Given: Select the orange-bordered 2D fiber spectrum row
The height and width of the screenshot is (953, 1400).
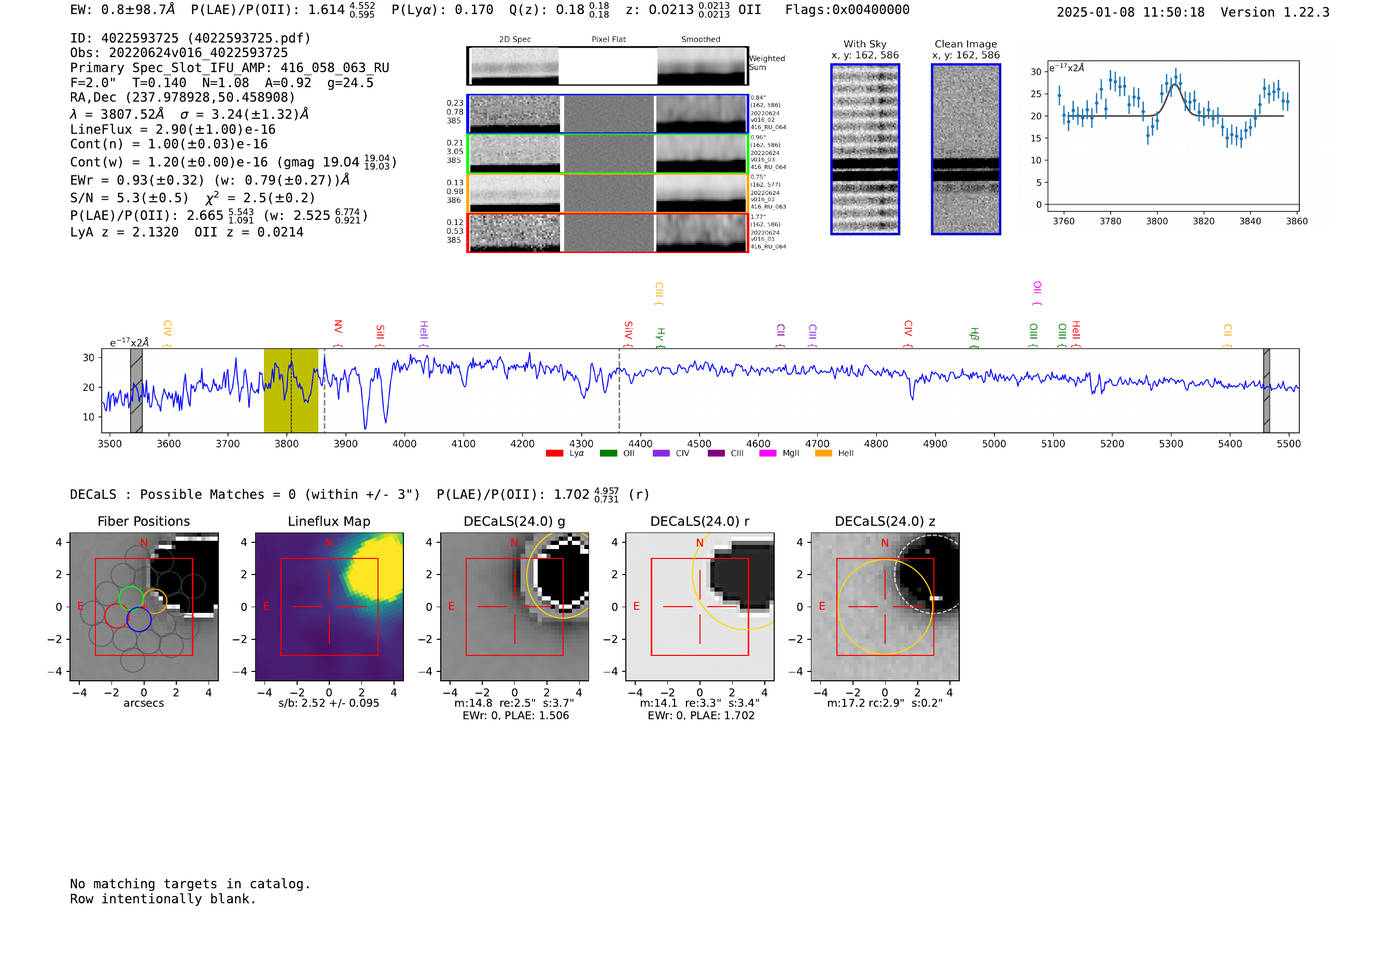Looking at the screenshot, I should (607, 192).
